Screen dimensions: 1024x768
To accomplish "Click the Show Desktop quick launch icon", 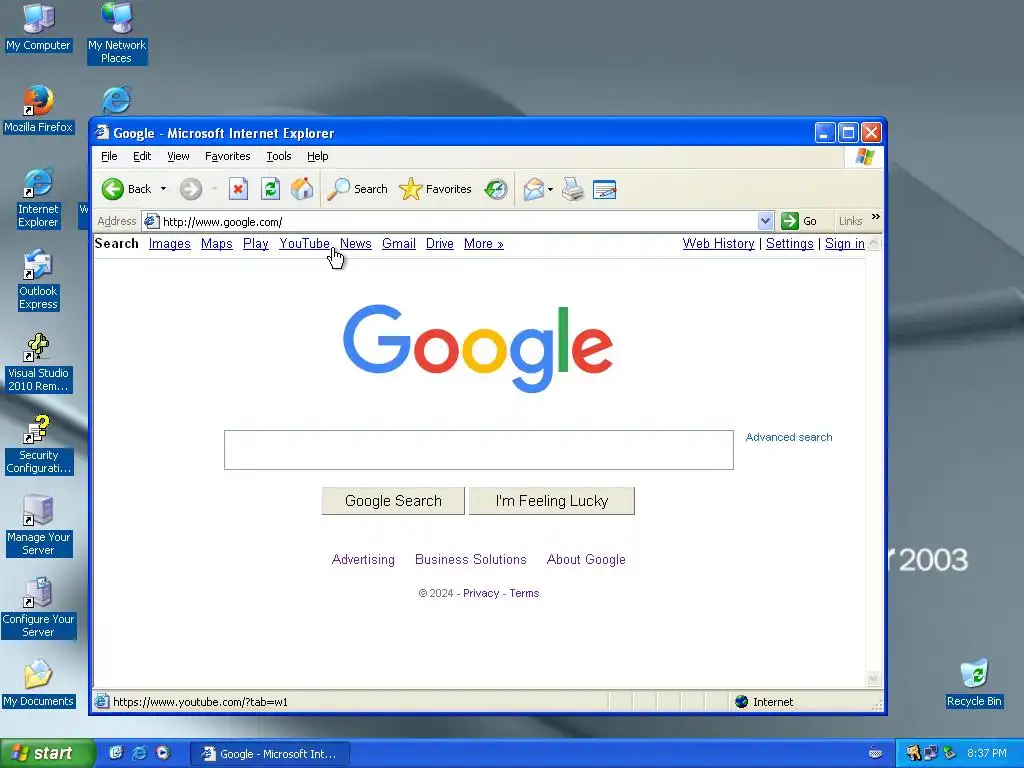I will coord(116,753).
